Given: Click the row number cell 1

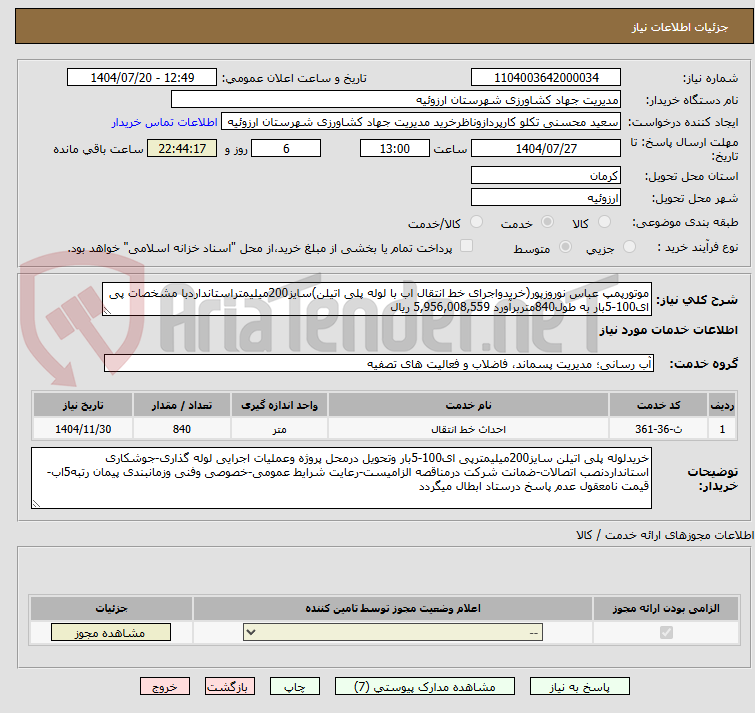Looking at the screenshot, I should pos(722,429).
